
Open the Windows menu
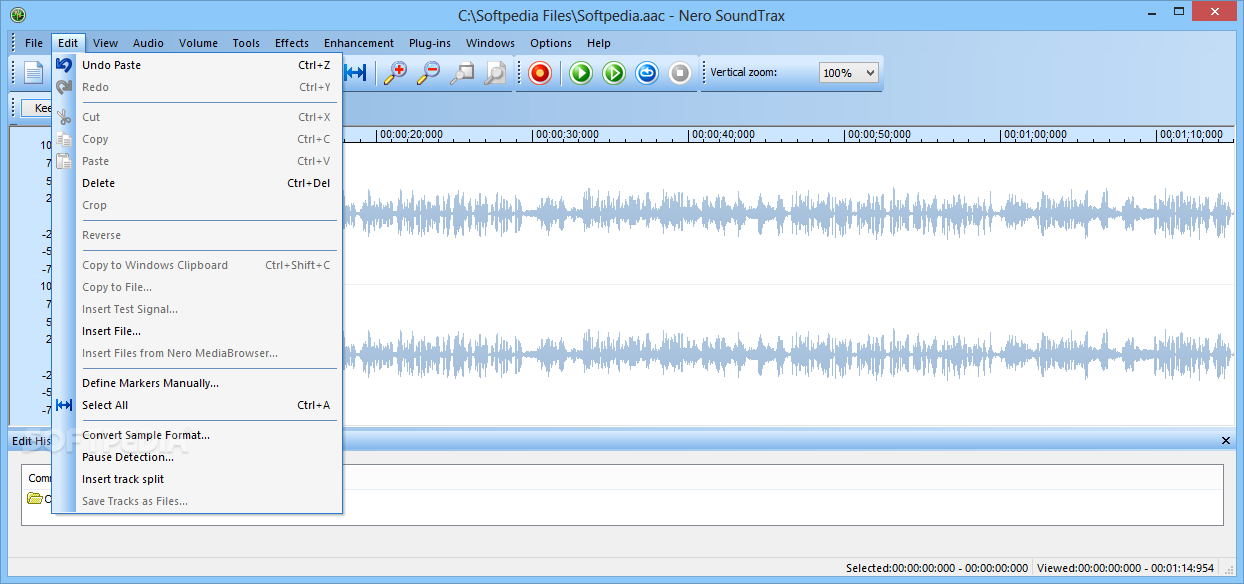490,43
